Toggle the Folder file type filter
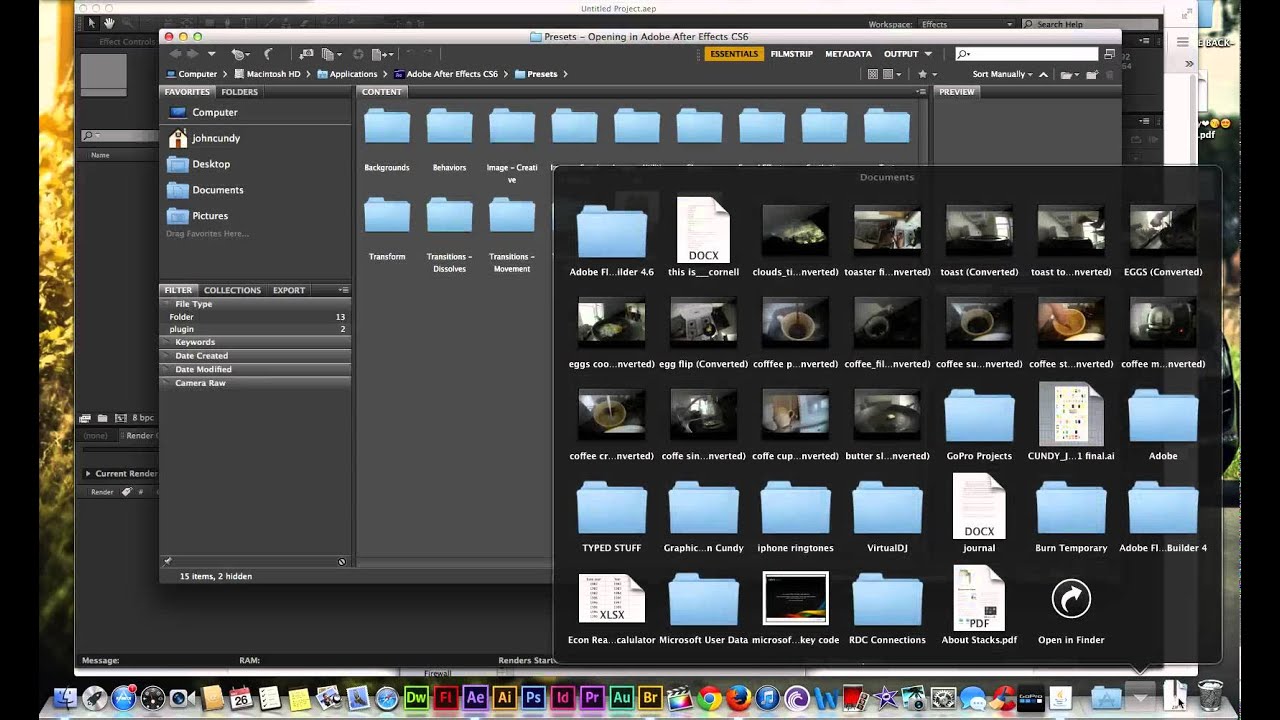1280x720 pixels. tap(256, 316)
